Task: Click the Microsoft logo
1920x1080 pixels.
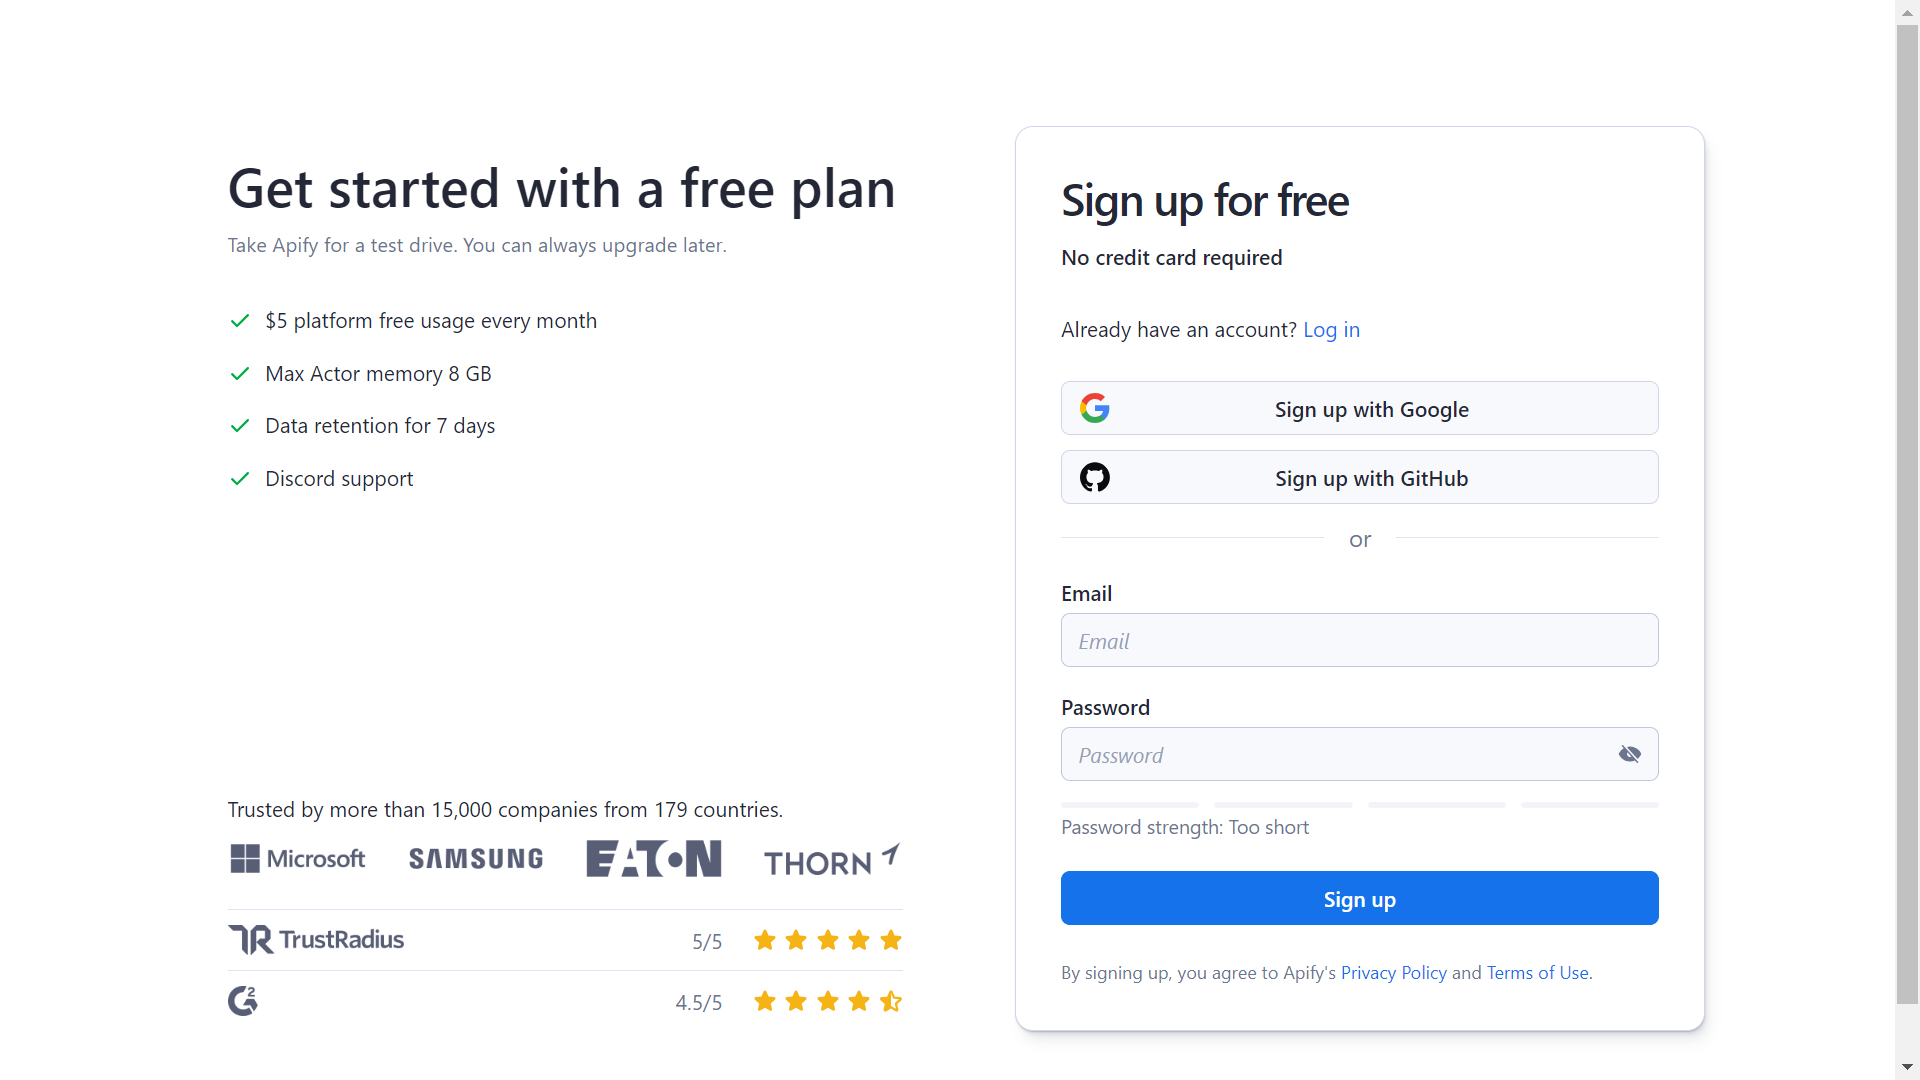Action: (298, 859)
